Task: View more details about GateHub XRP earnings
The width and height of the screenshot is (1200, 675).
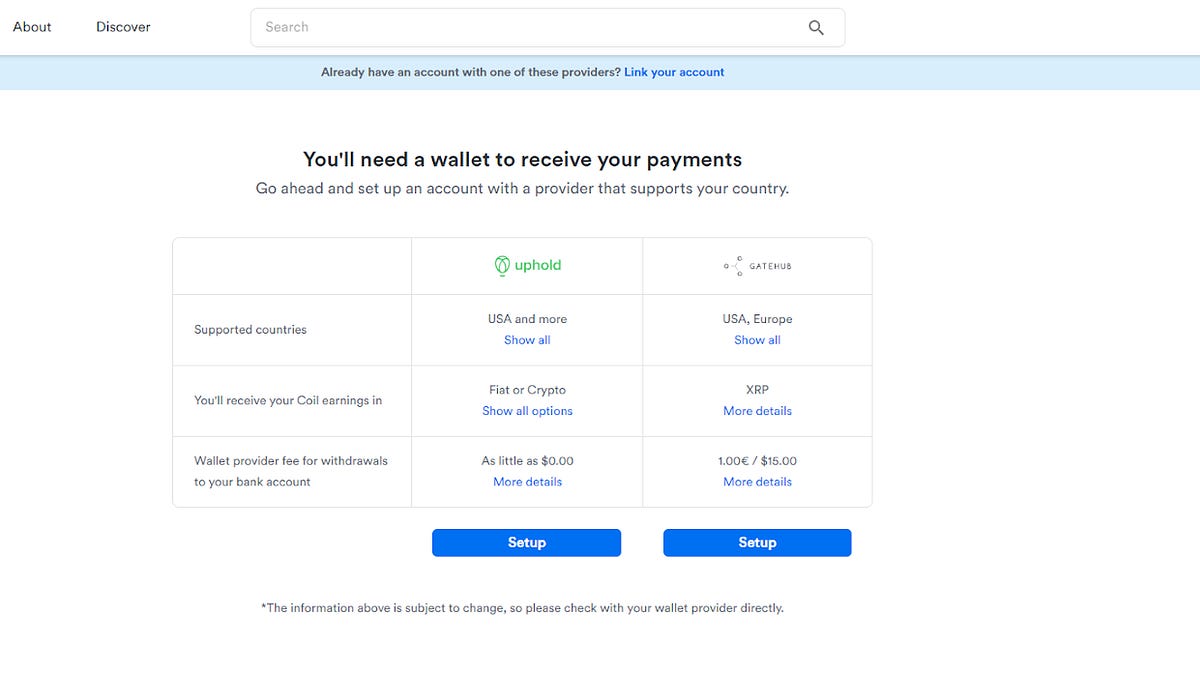Action: [757, 411]
